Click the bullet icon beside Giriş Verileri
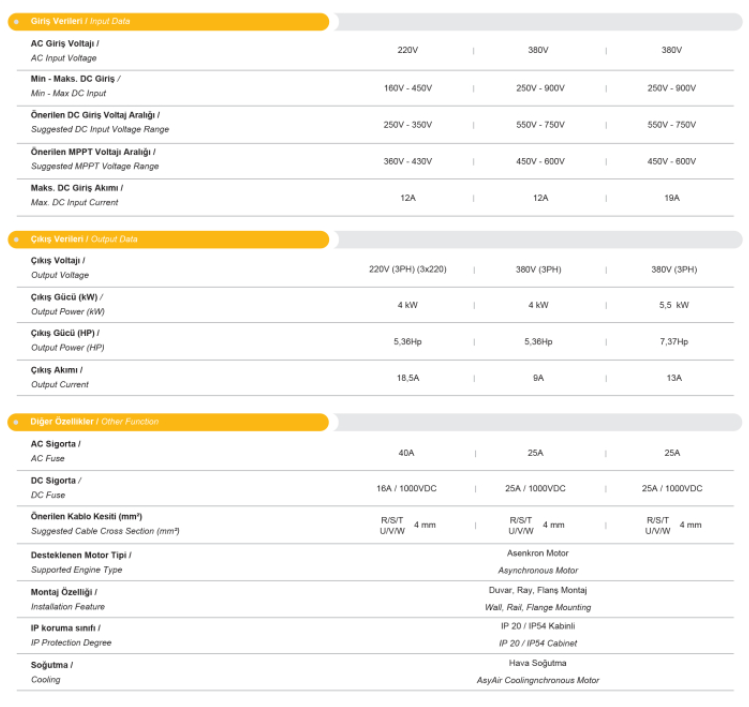Image resolution: width=749 pixels, height=707 pixels. tap(16, 21)
